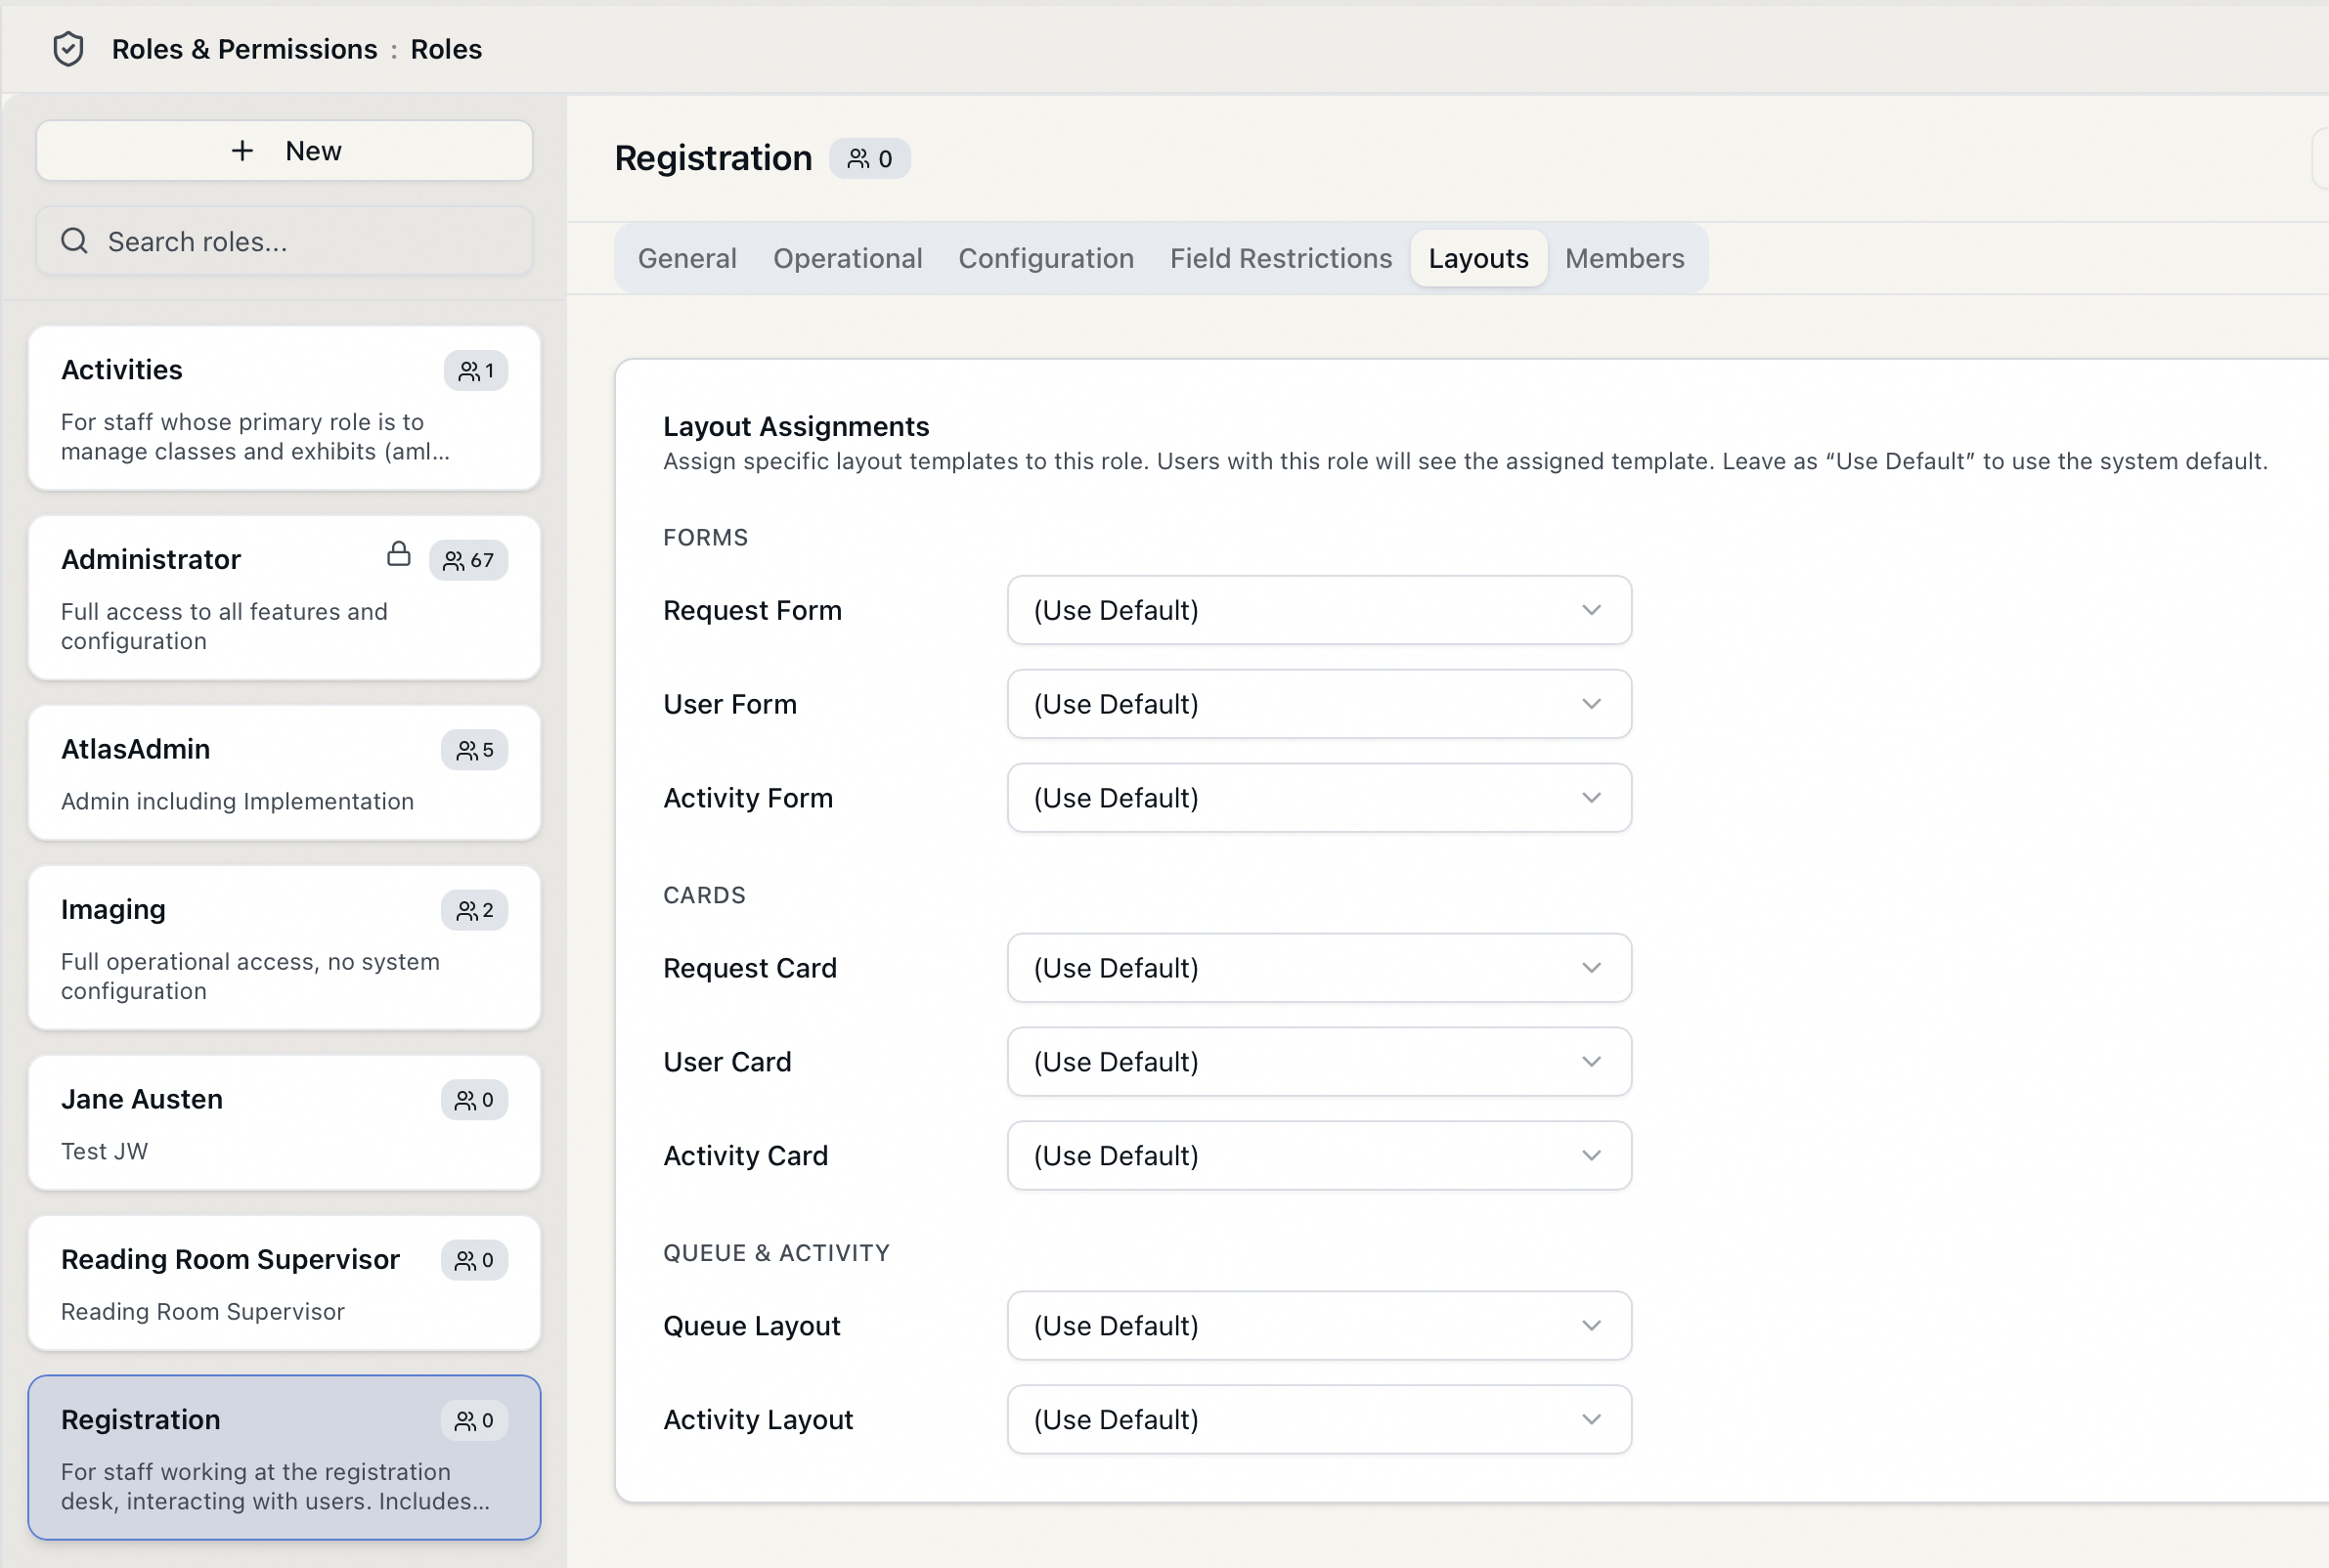
Task: Click the Activity Layout label
Action: pyautogui.click(x=758, y=1421)
